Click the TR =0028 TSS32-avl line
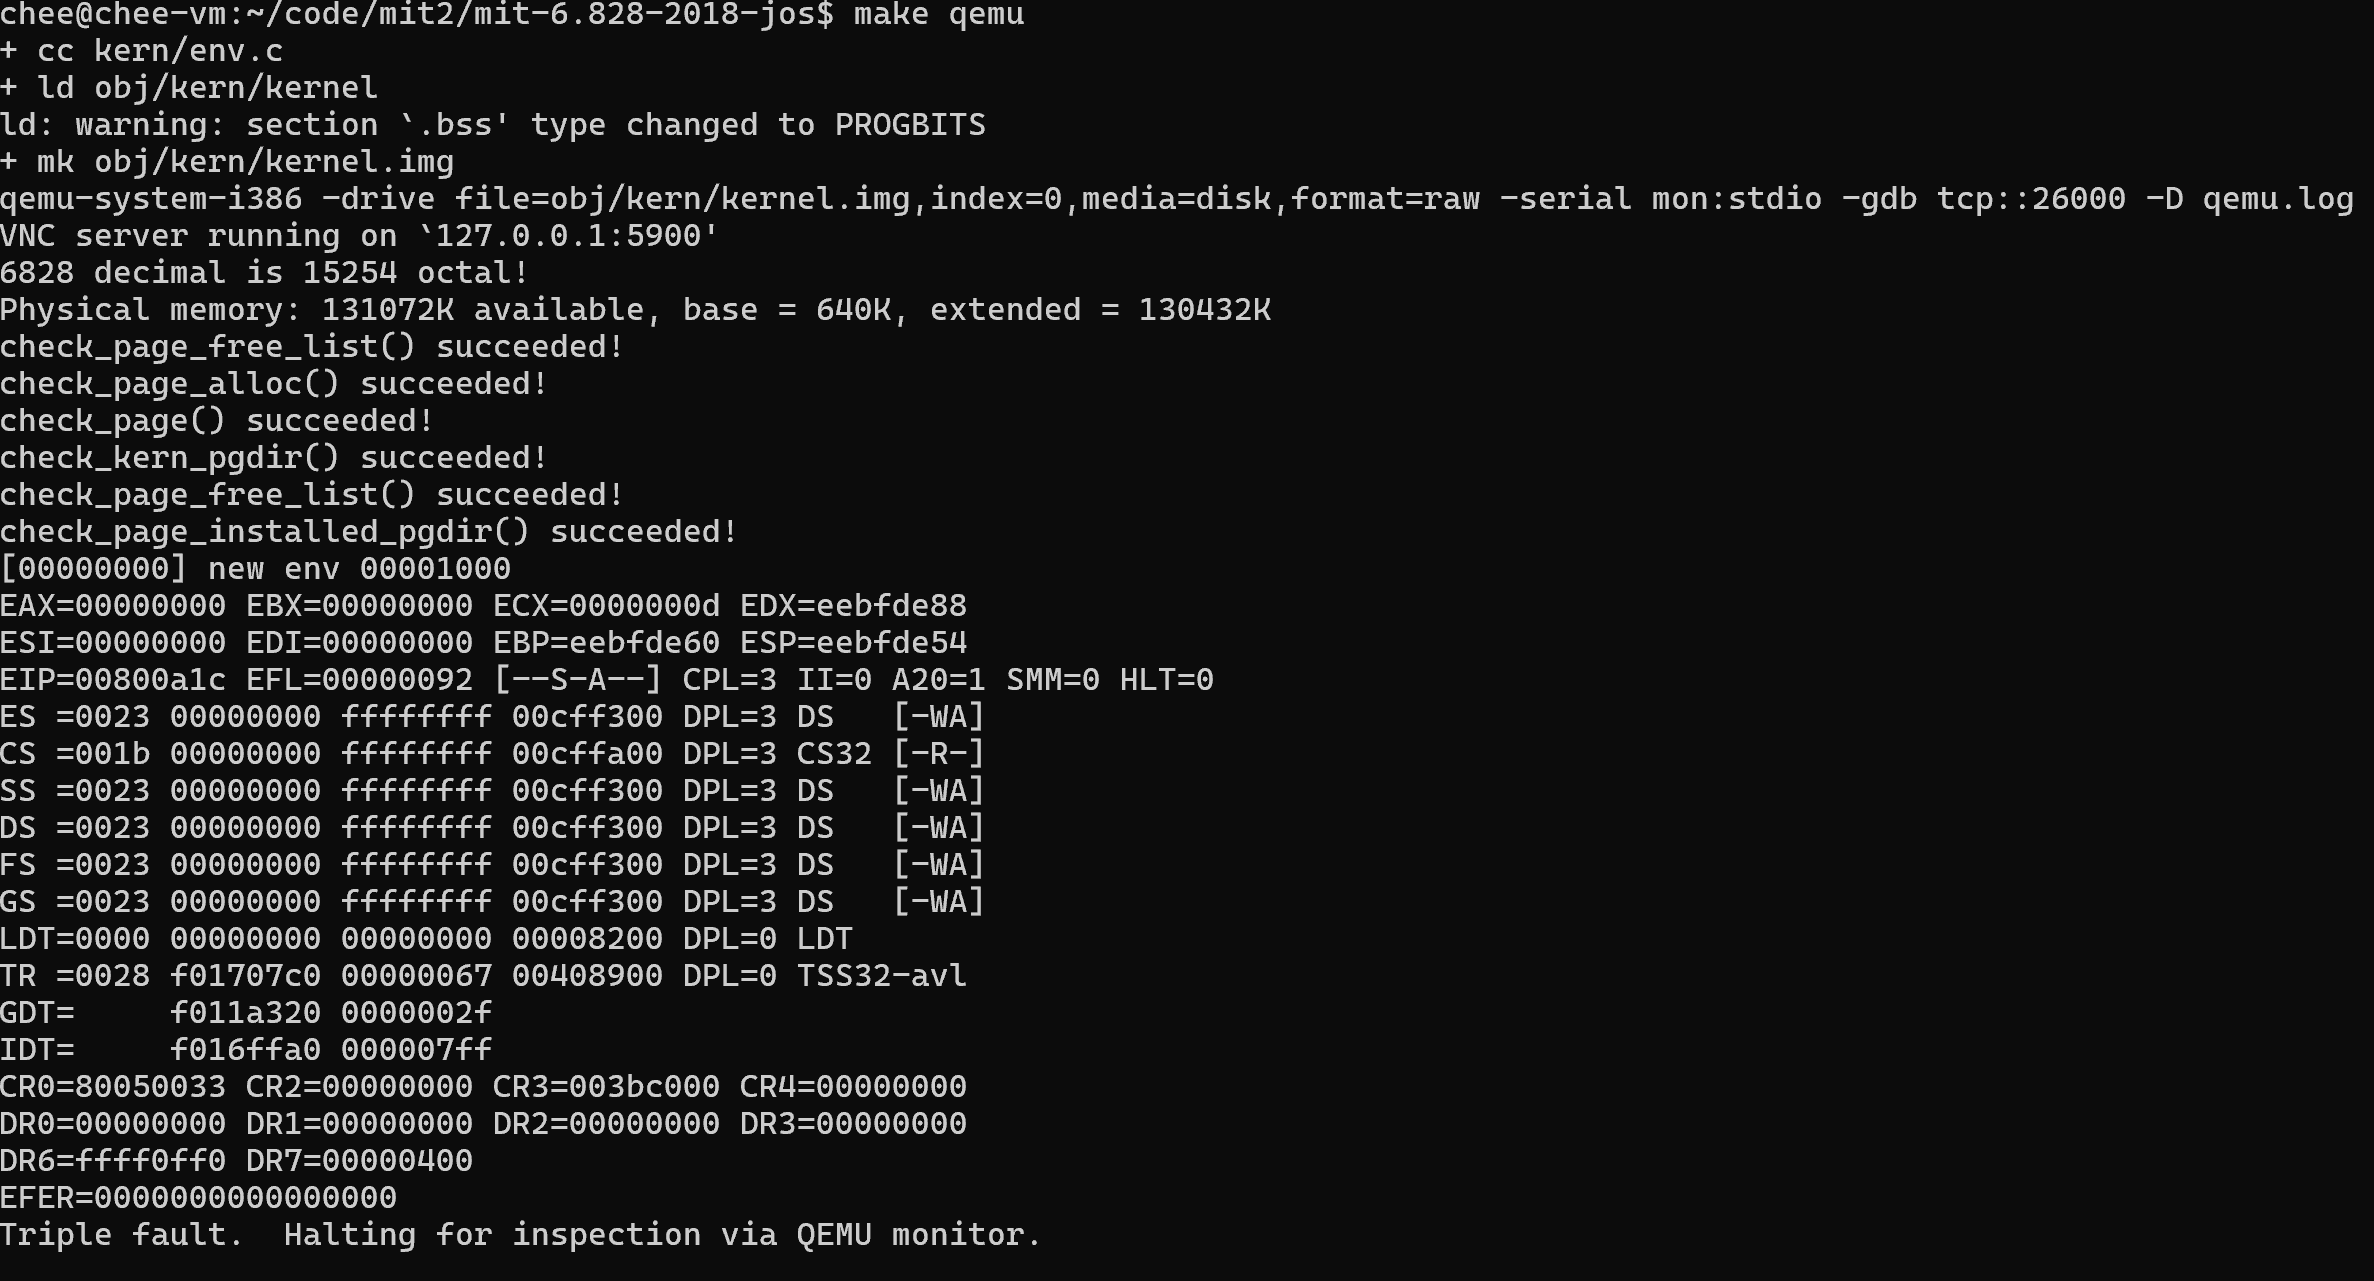 pyautogui.click(x=483, y=976)
